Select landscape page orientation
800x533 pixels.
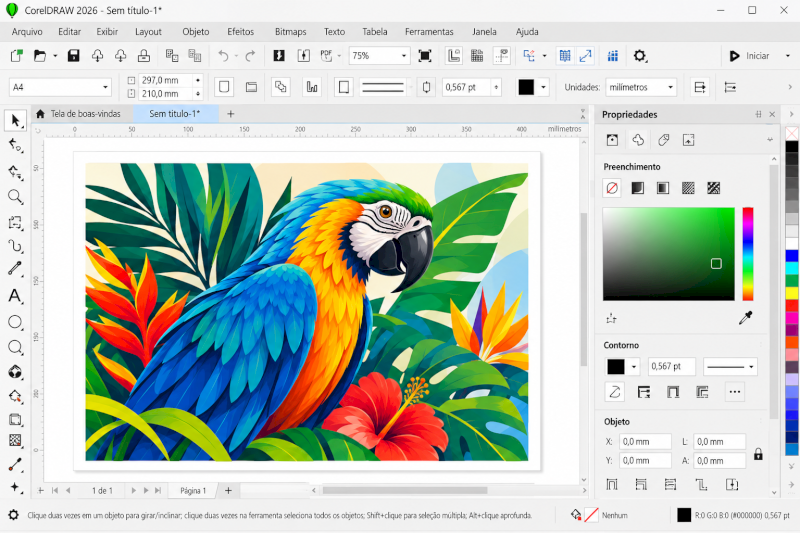coord(251,87)
